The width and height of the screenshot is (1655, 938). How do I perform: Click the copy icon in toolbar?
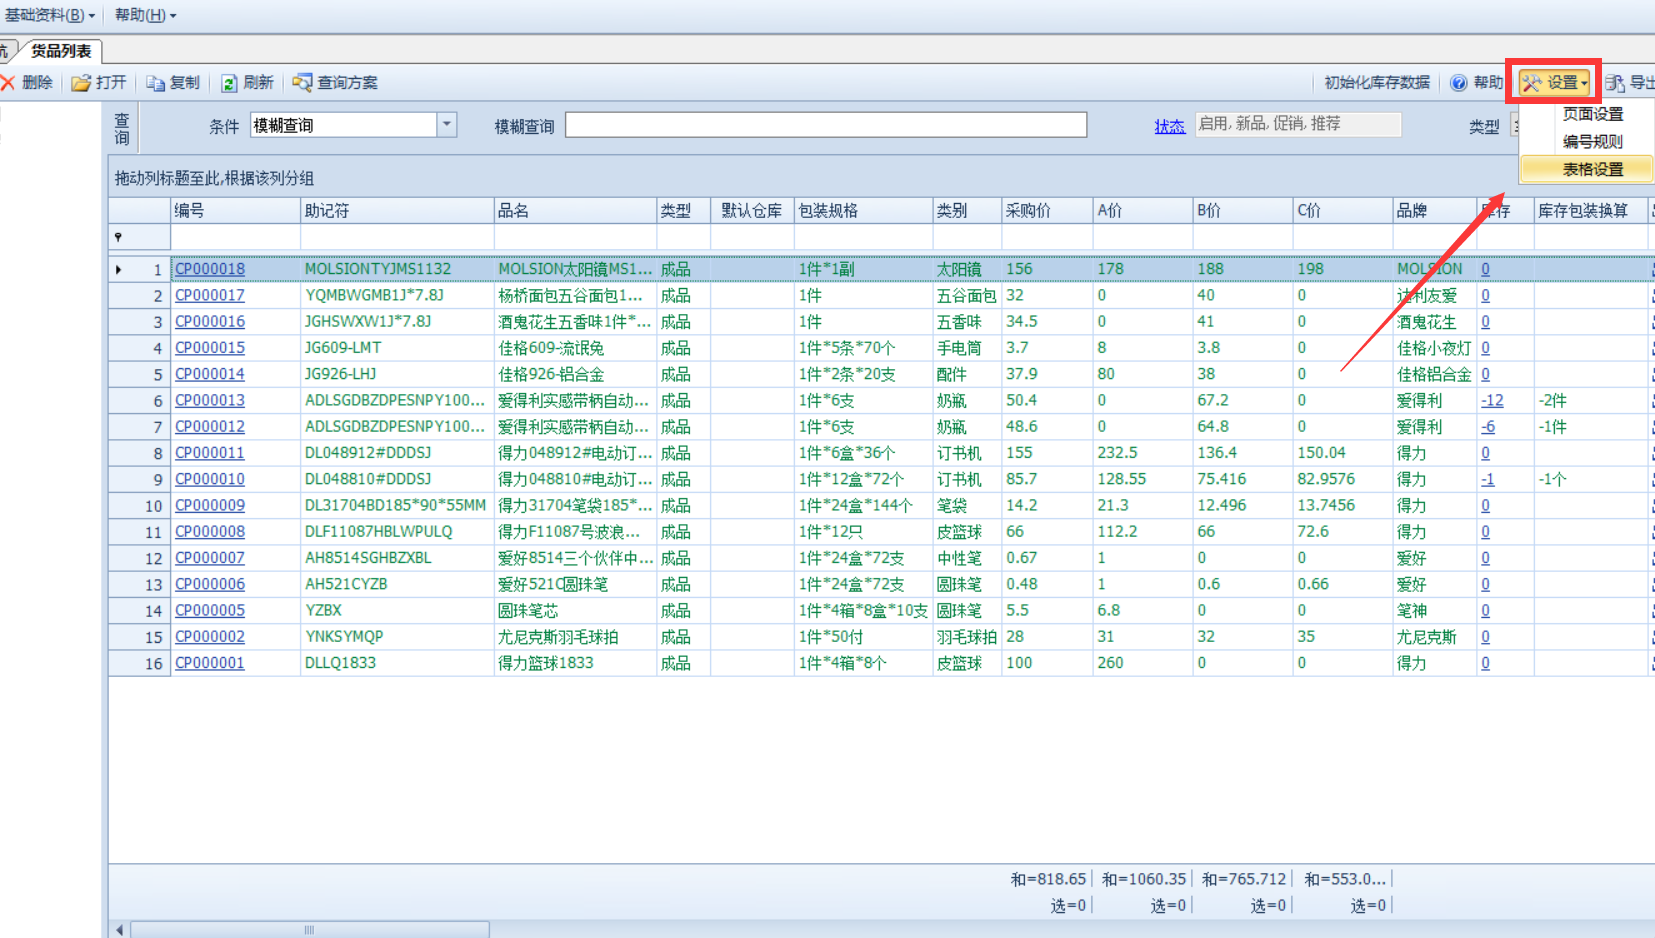coord(155,83)
